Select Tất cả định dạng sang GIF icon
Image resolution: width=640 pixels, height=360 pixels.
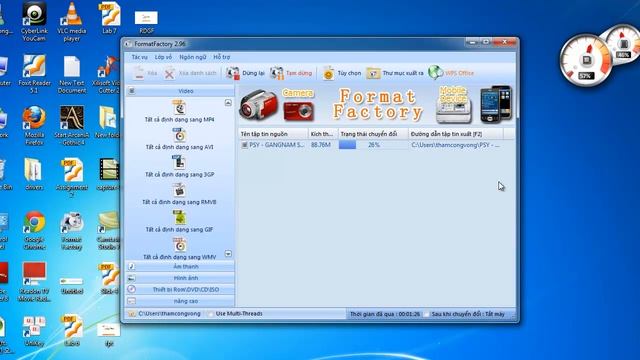coord(179,218)
